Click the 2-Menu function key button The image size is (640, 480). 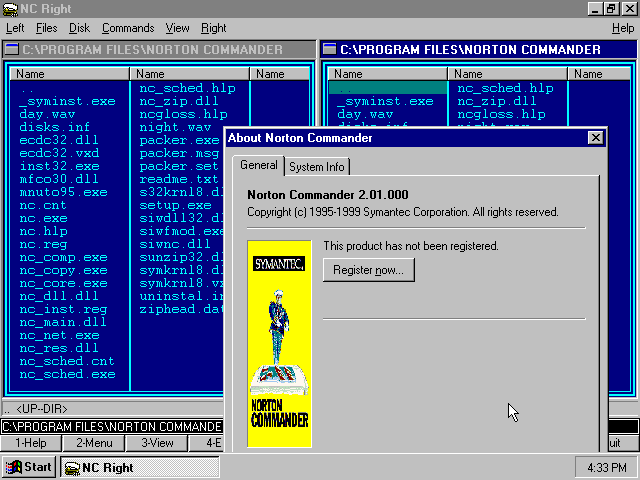[x=94, y=443]
